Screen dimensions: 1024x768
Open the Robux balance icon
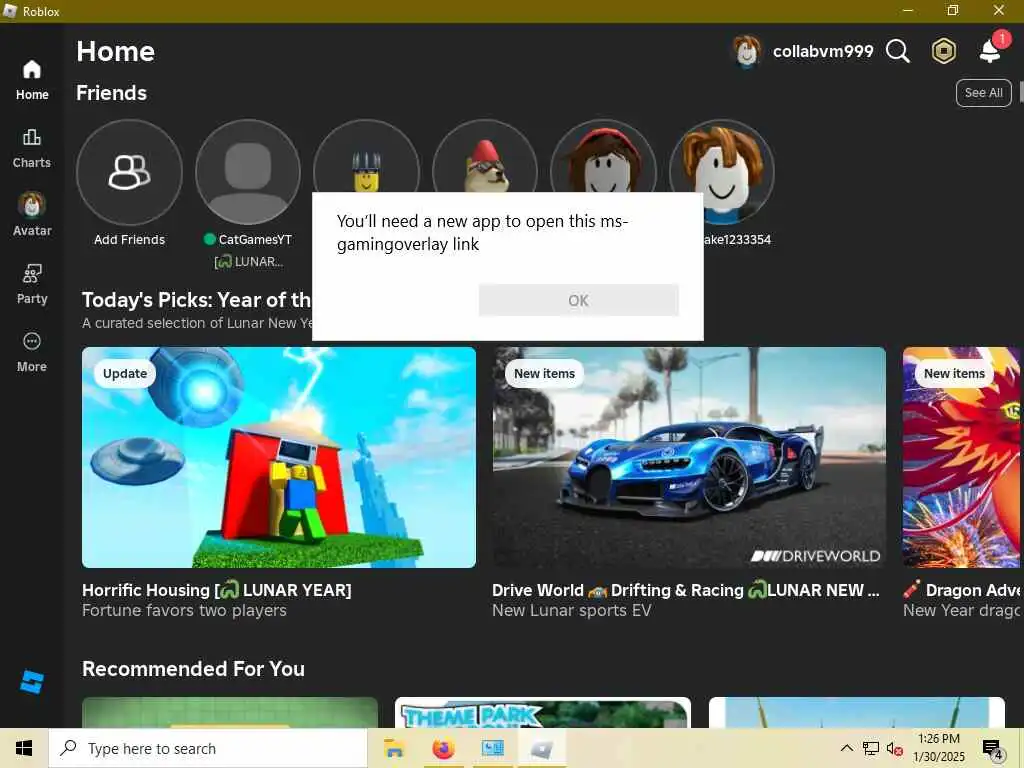point(944,51)
